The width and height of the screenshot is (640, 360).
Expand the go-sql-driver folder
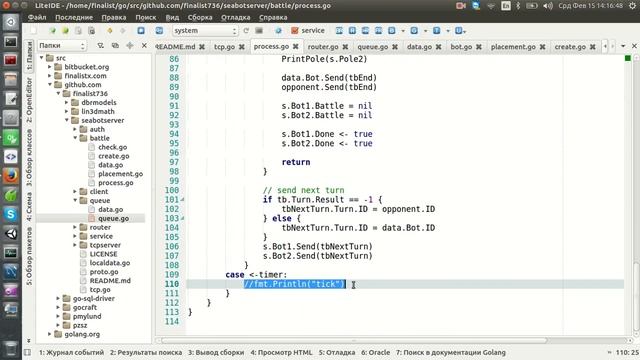pos(58,298)
